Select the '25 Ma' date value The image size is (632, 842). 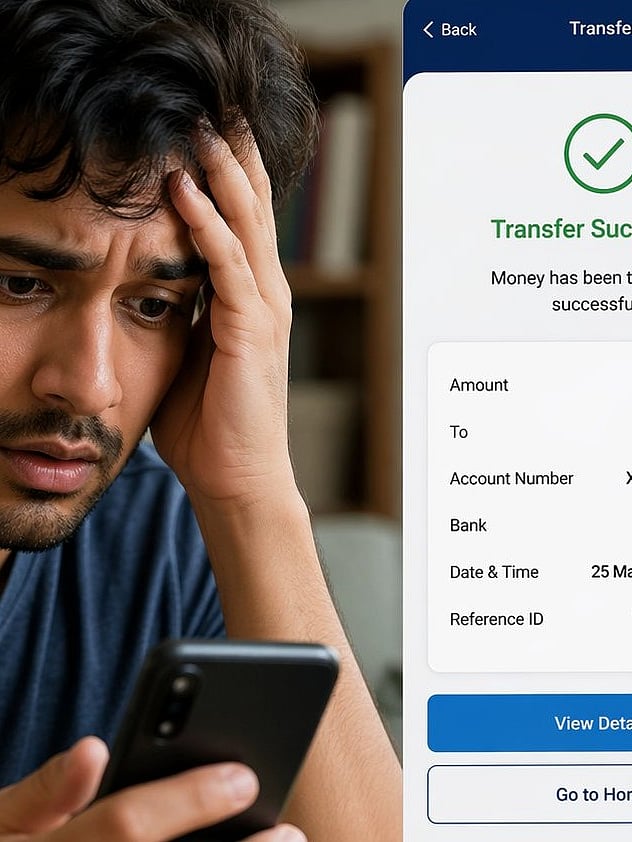click(611, 571)
